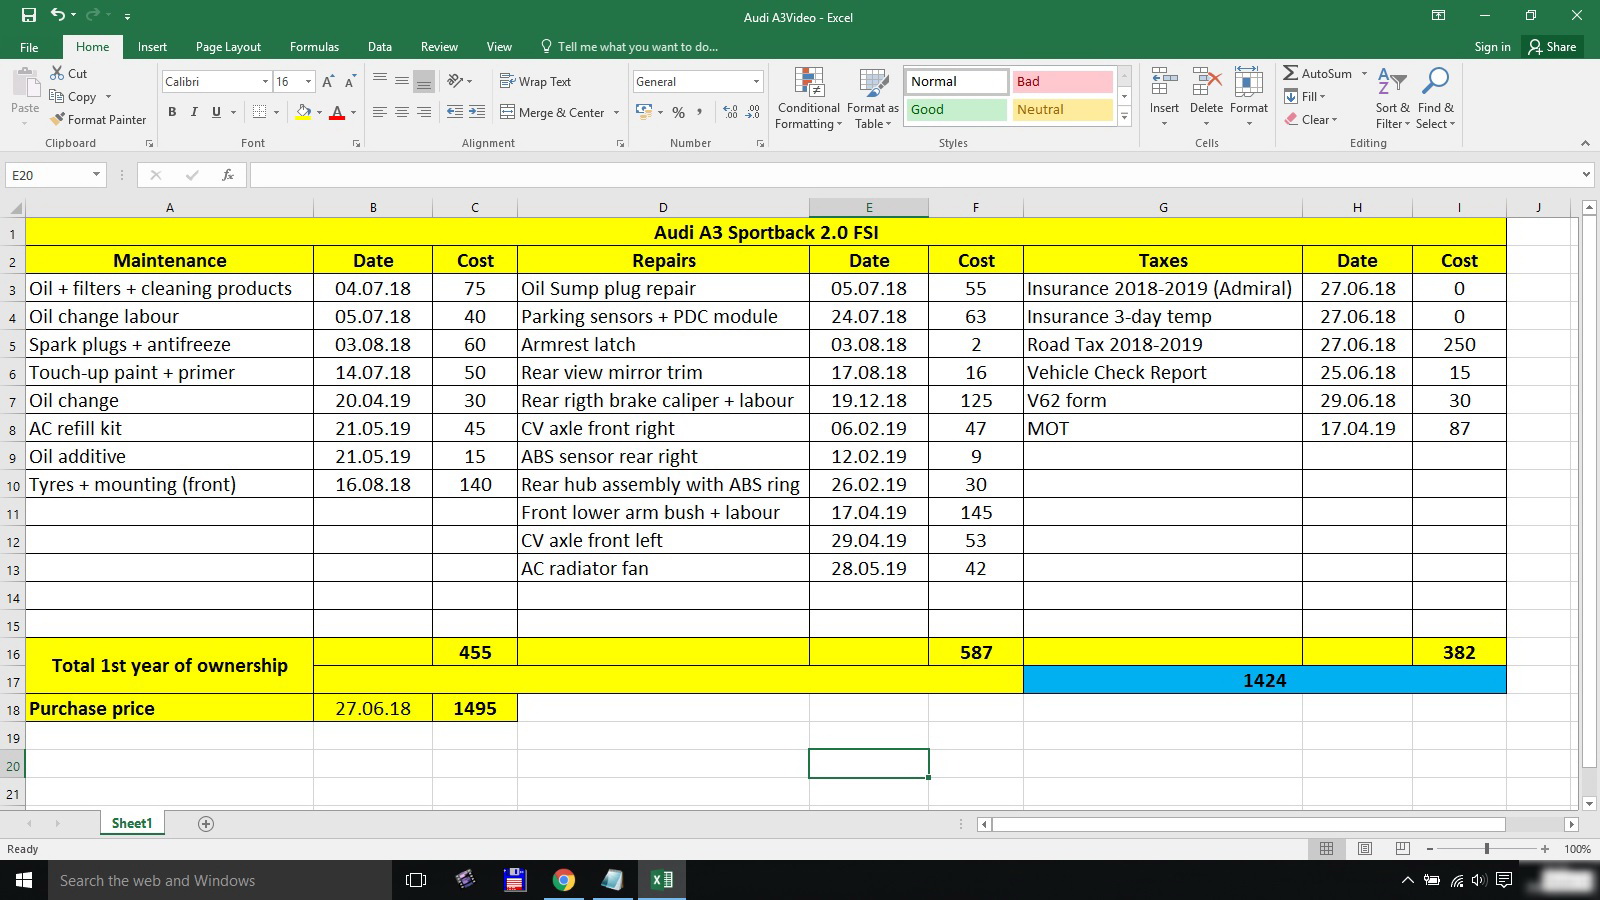
Task: Click the Tell me what you want box
Action: [629, 47]
